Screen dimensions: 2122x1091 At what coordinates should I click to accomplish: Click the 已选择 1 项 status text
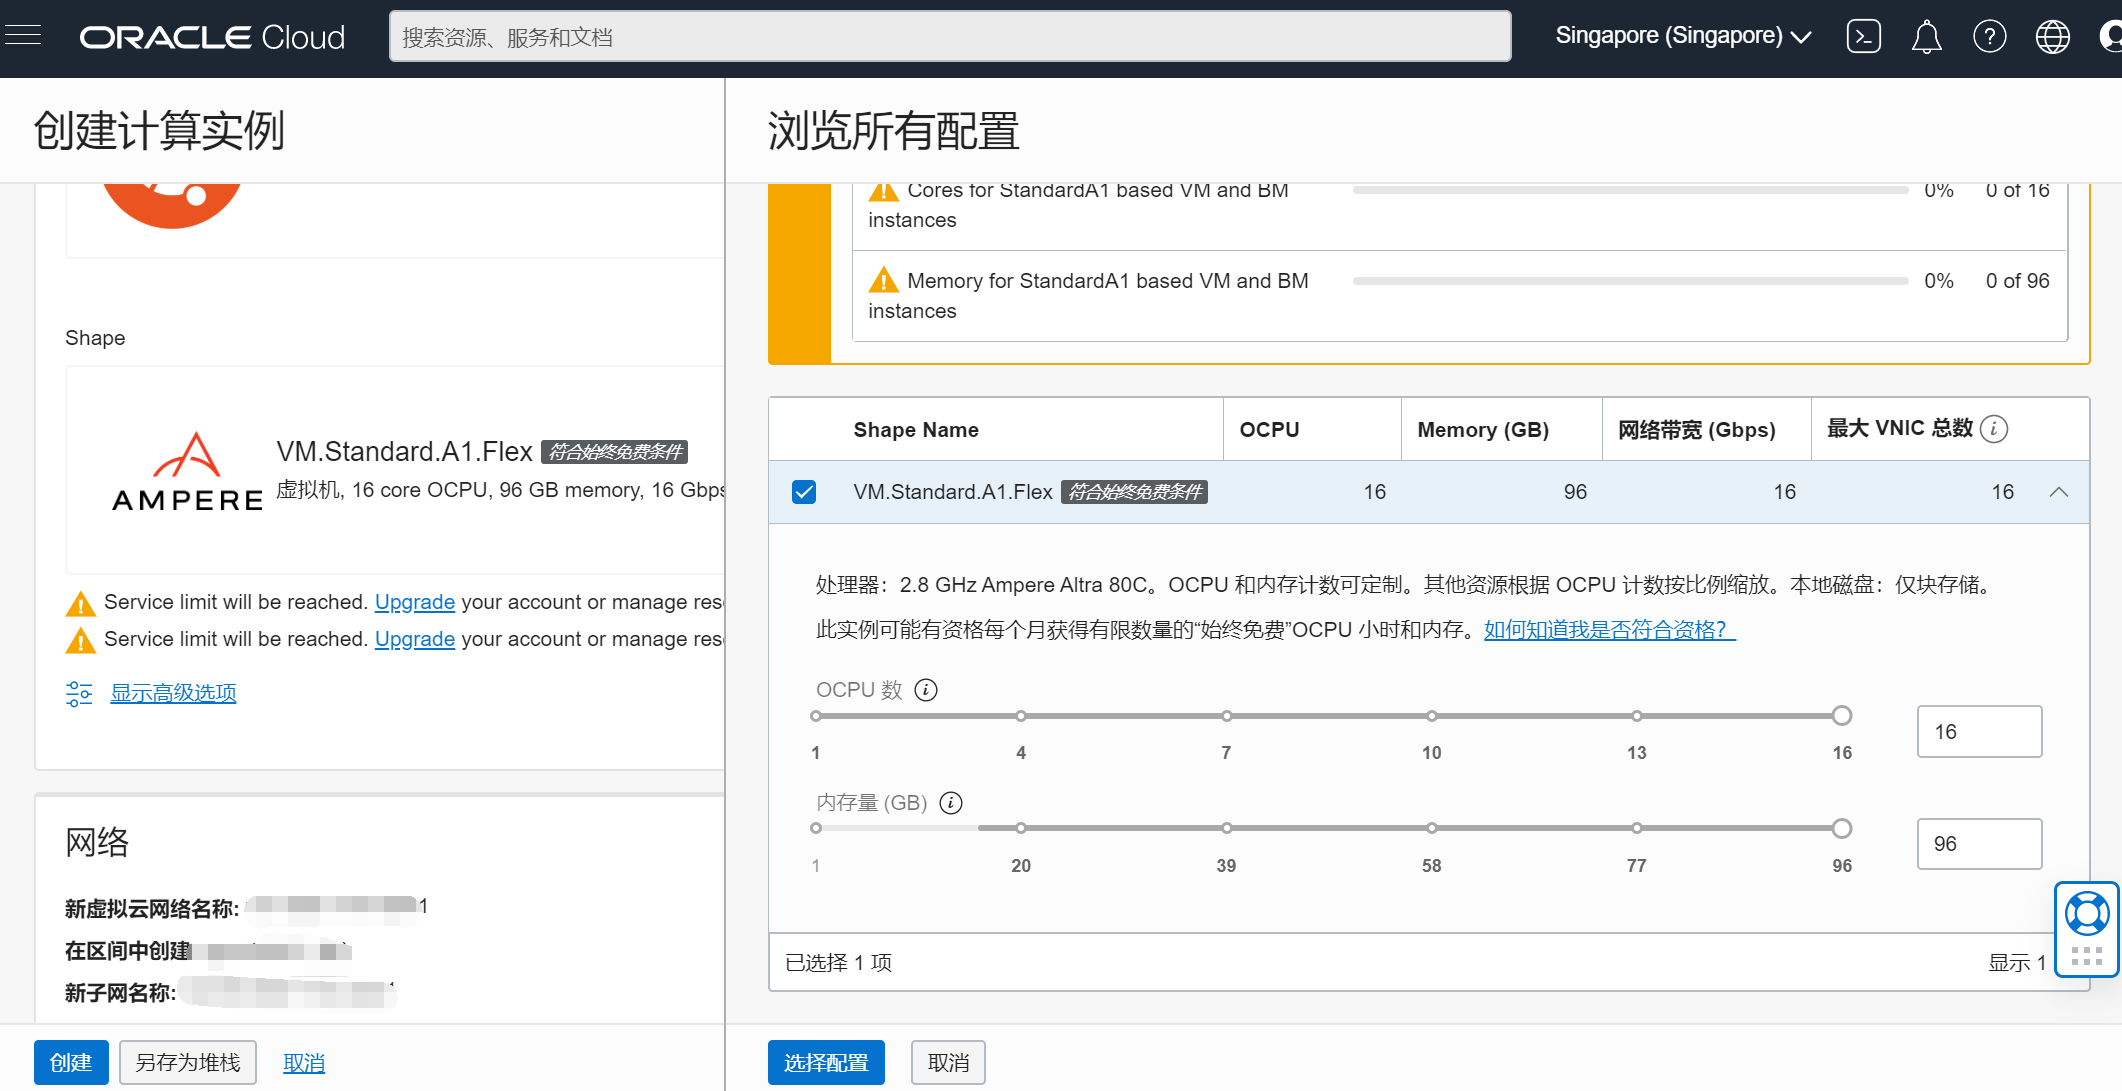tap(838, 963)
